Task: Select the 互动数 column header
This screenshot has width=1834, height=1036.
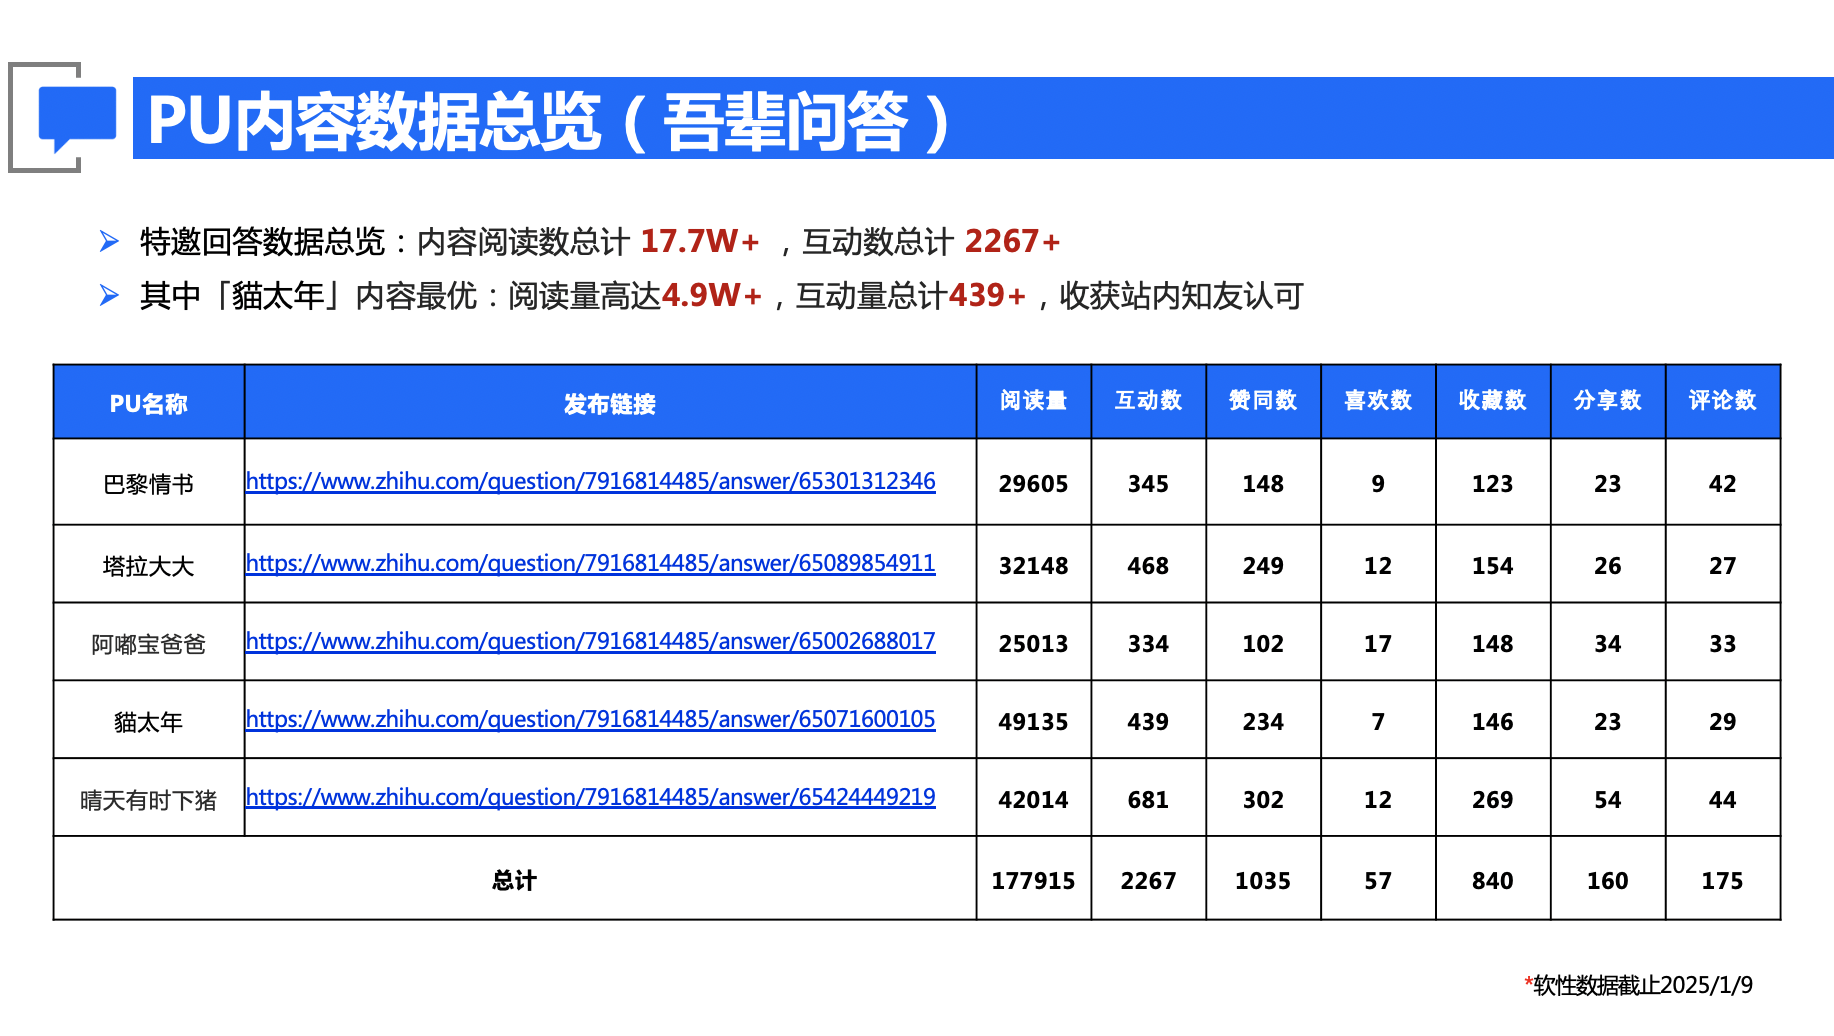Action: pos(1148,401)
